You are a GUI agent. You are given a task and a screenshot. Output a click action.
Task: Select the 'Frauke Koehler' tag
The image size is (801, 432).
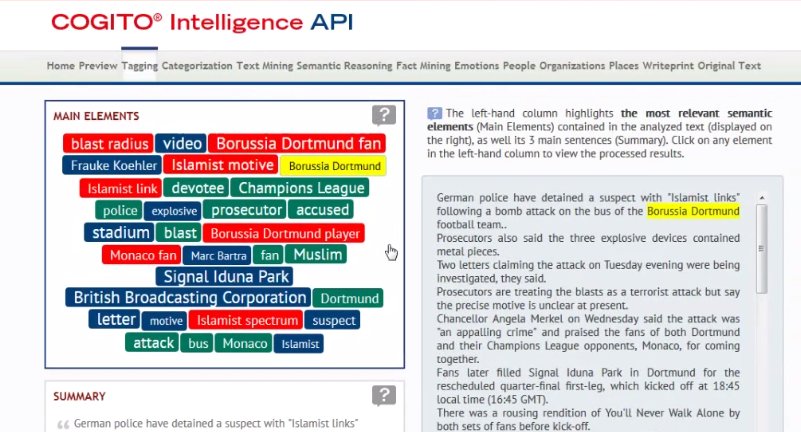tap(113, 165)
